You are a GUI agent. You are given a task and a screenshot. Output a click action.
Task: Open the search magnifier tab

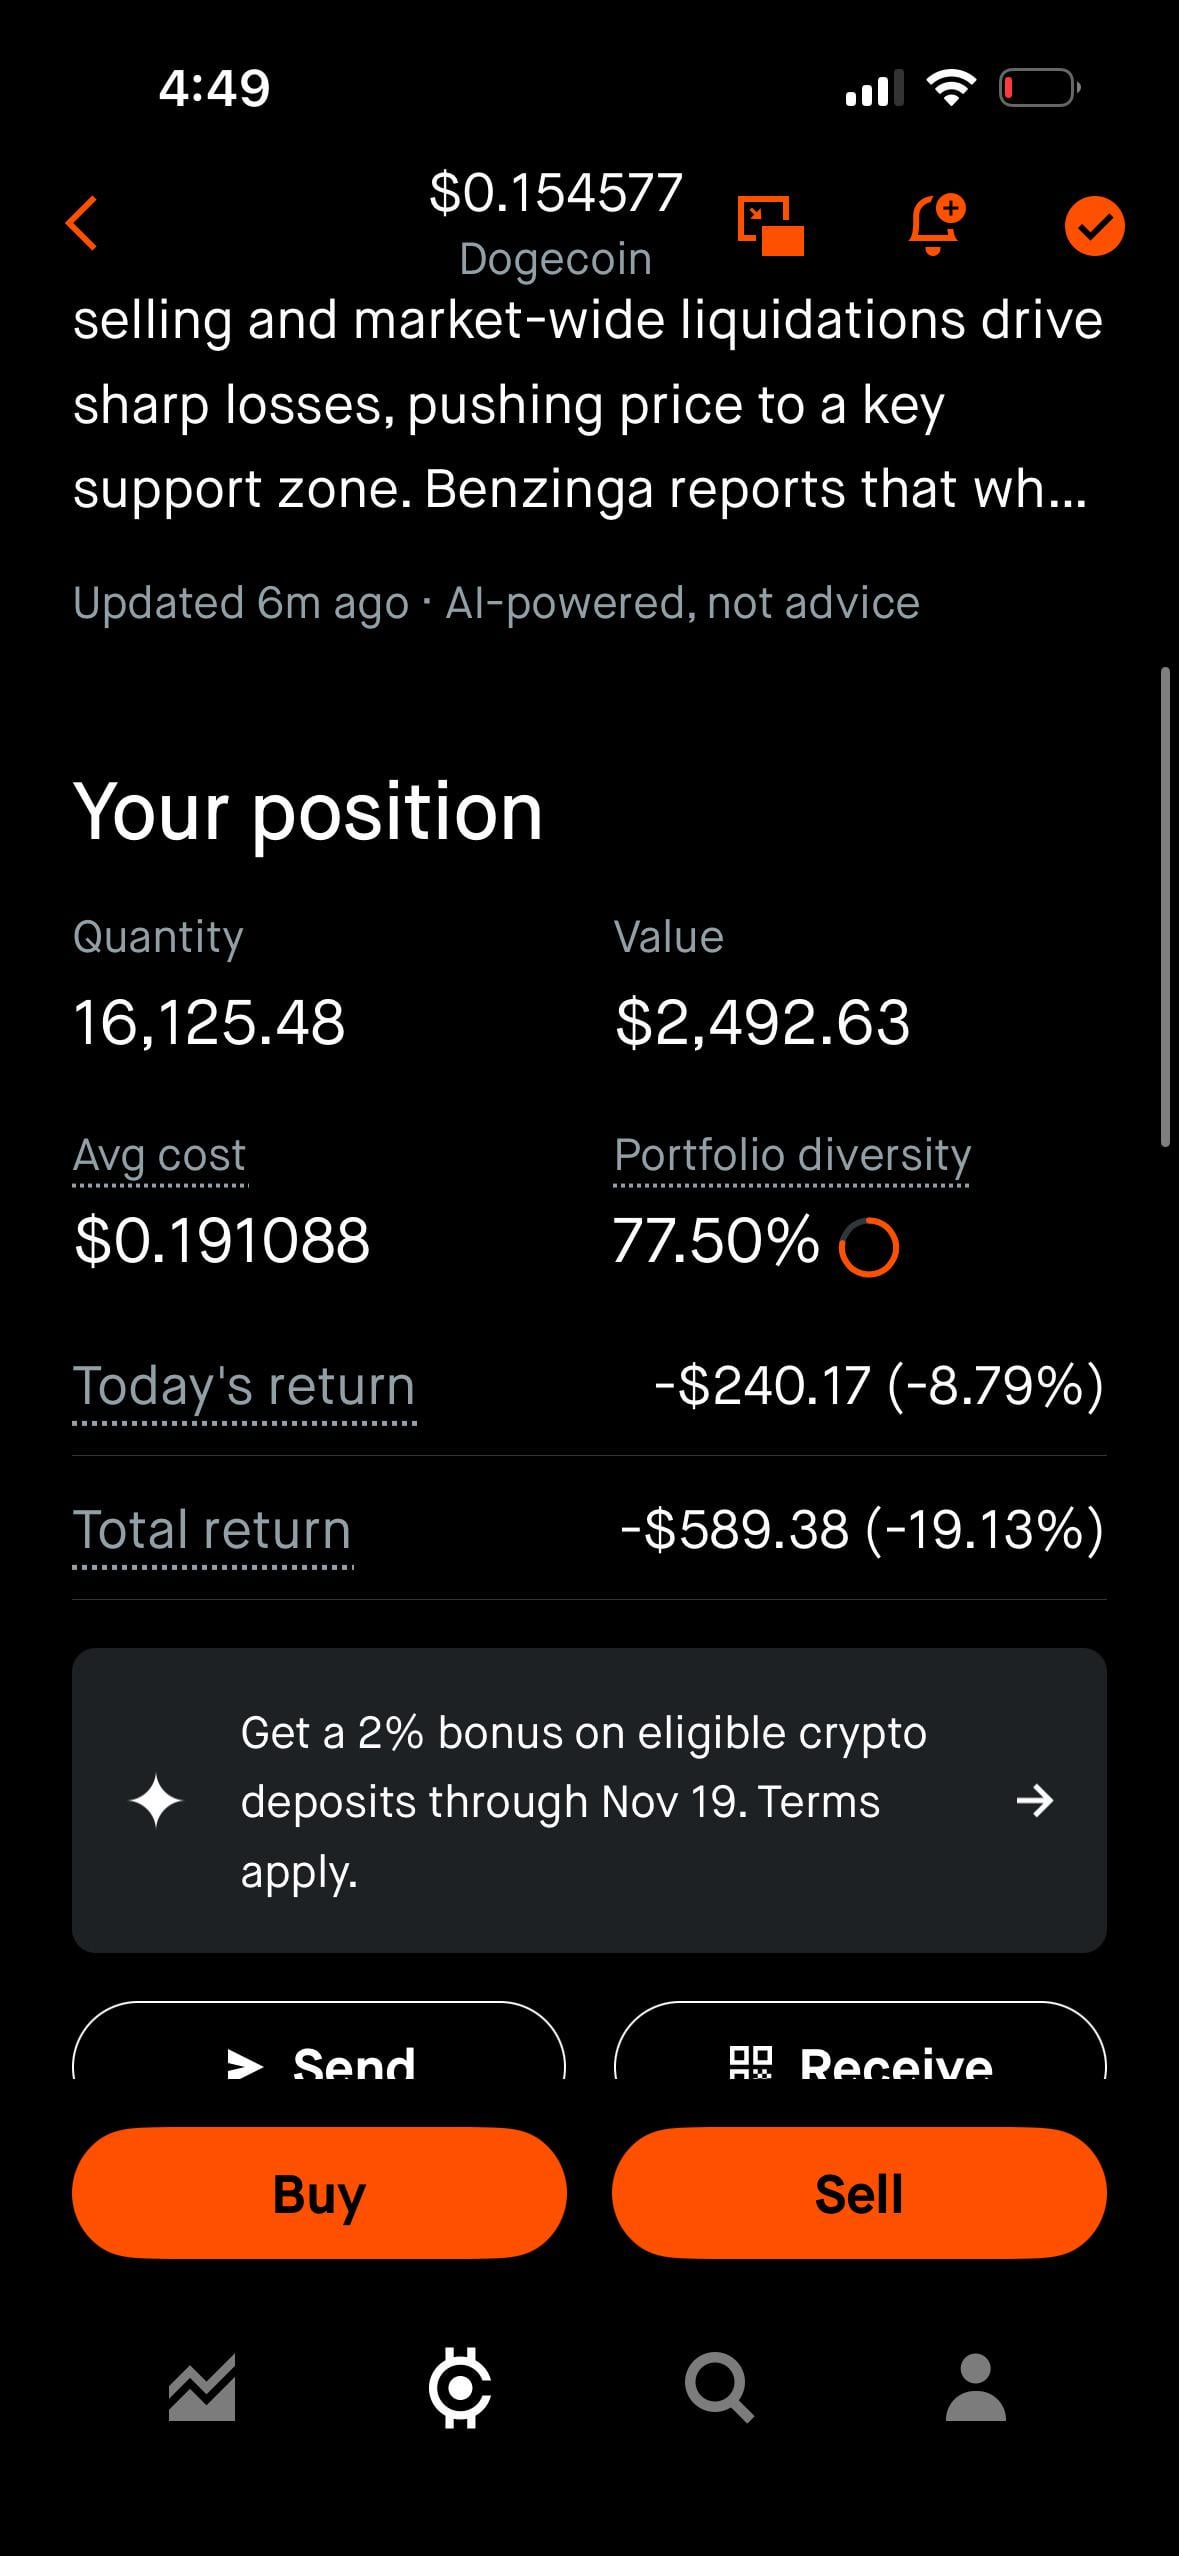point(718,2388)
